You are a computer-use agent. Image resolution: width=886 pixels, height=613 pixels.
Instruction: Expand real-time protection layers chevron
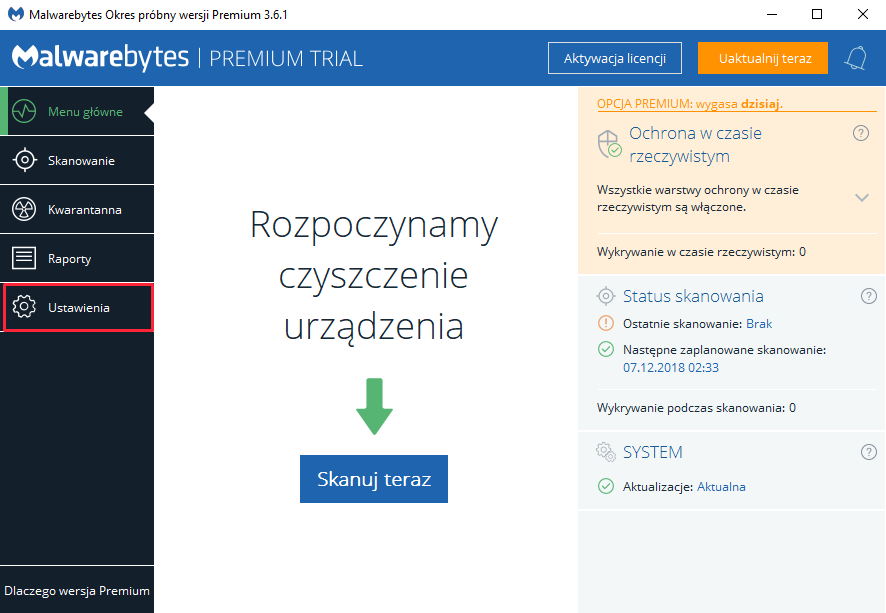tap(862, 198)
